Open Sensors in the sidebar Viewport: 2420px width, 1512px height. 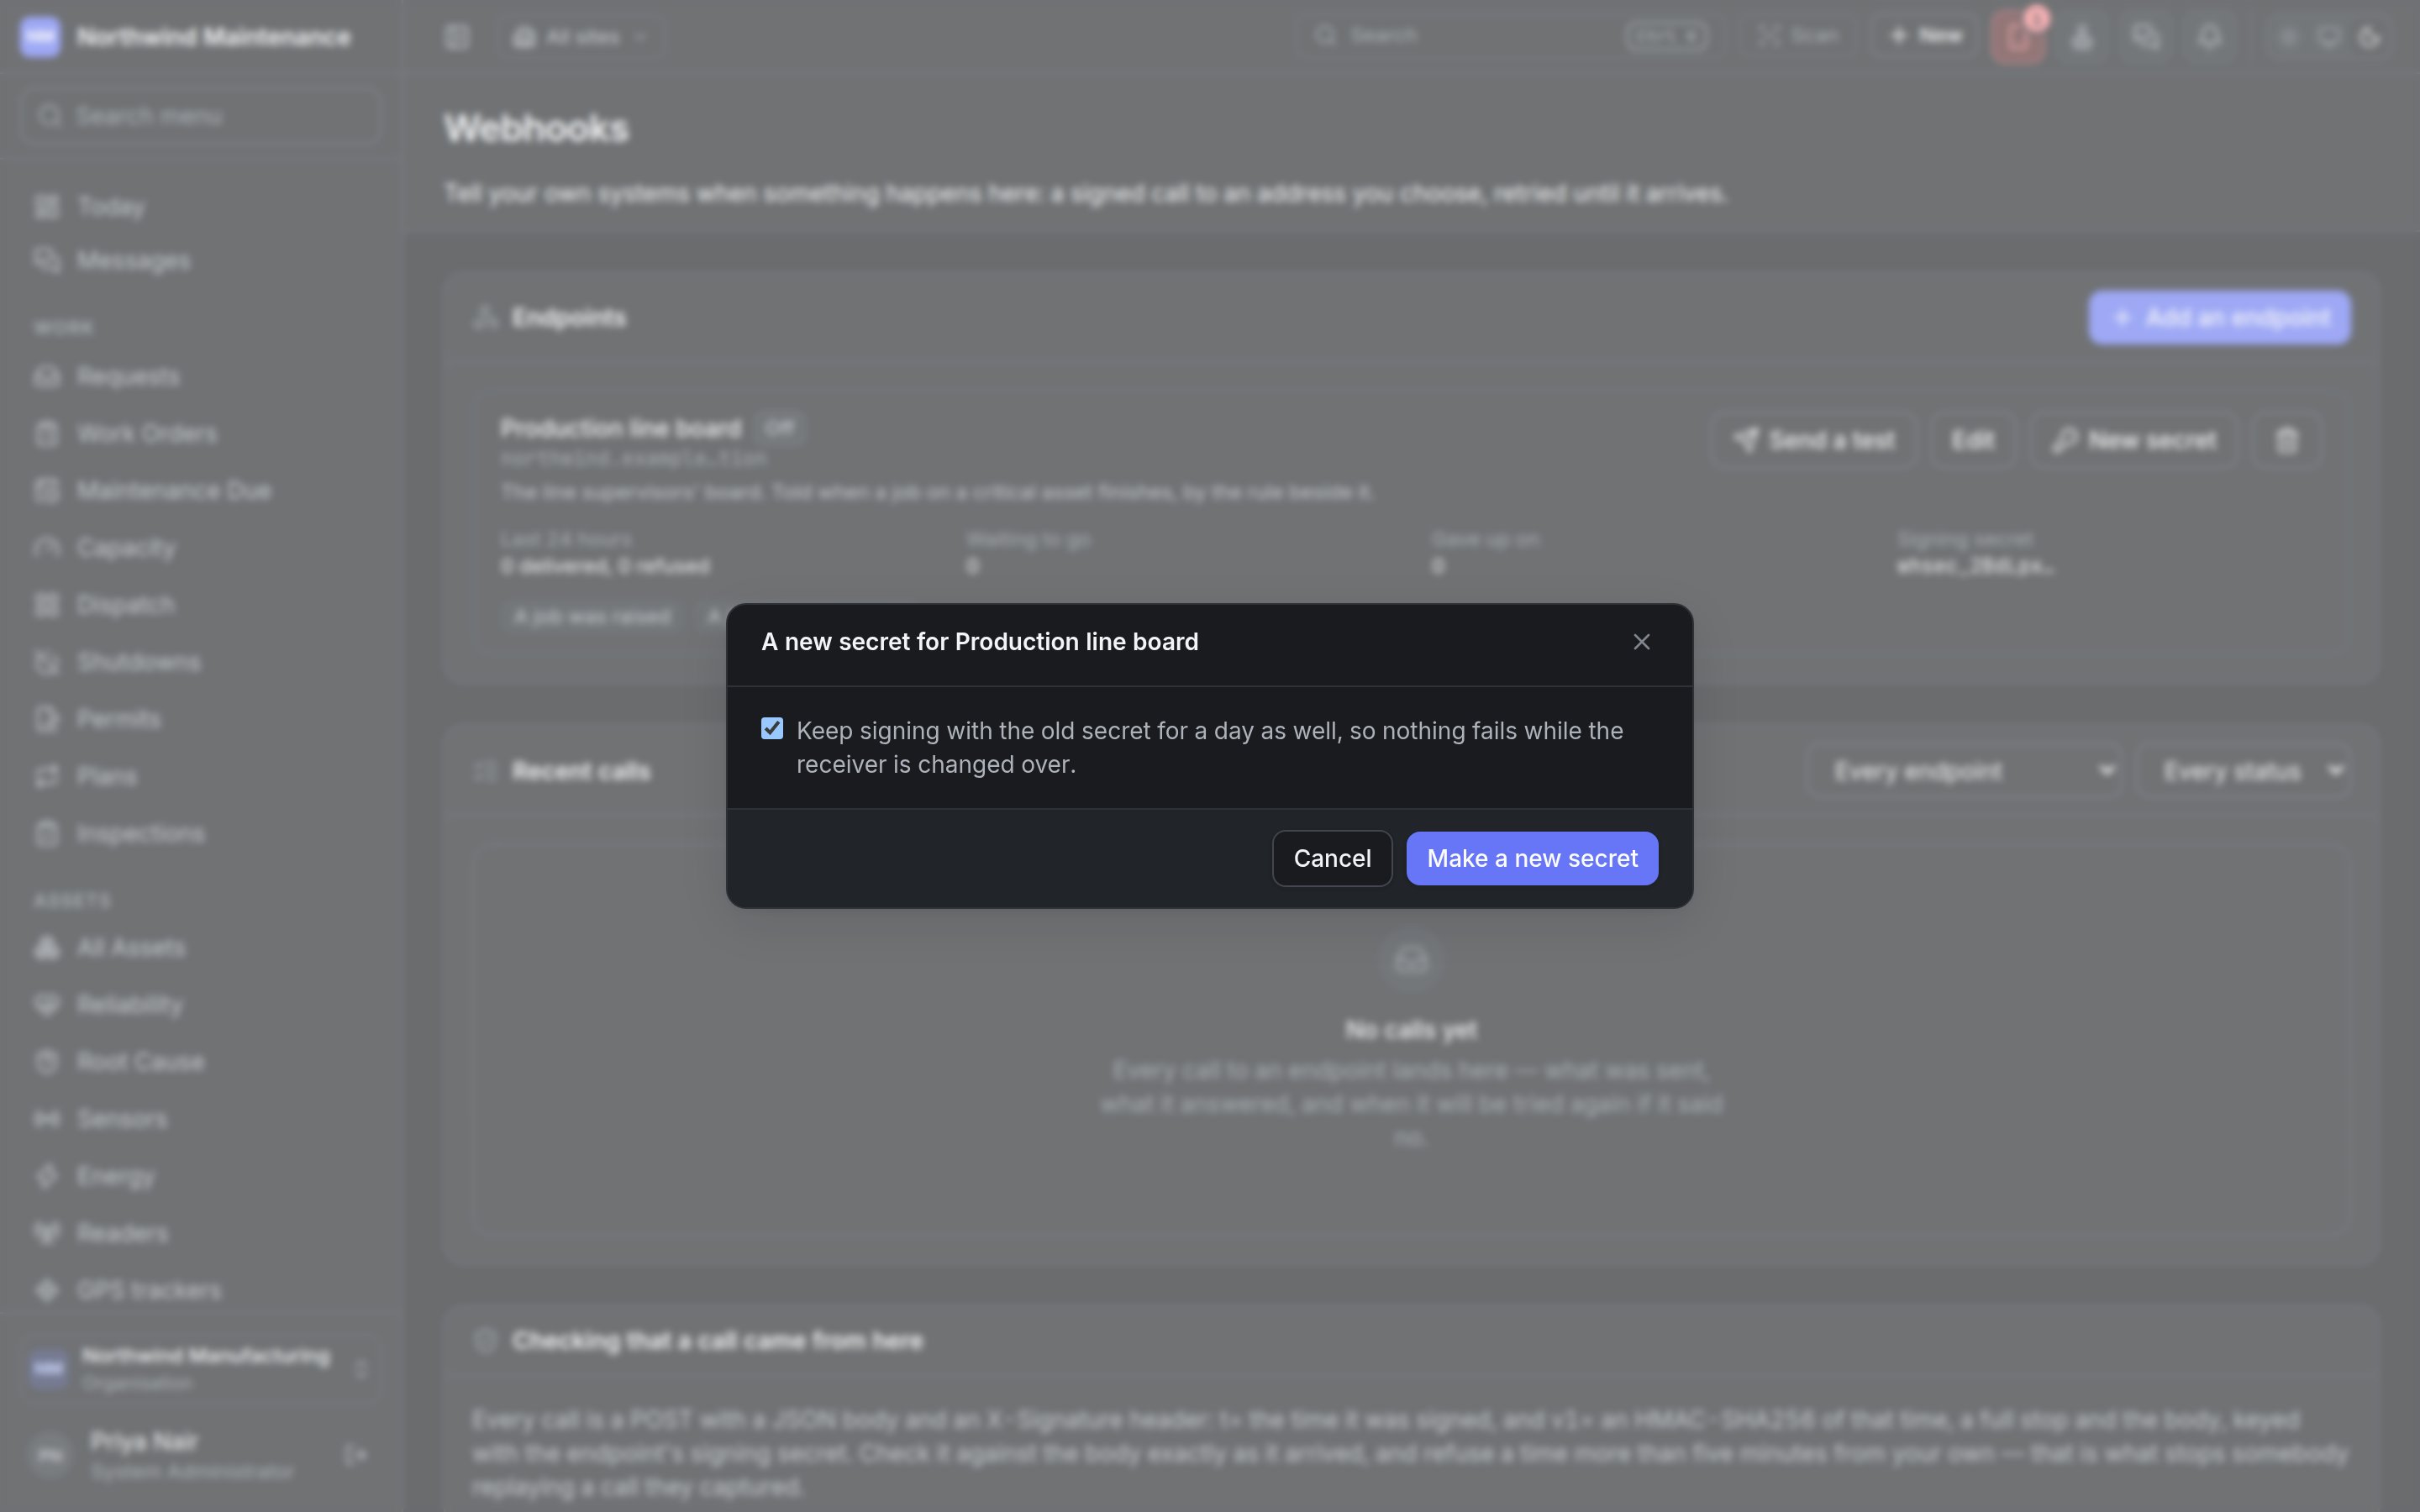pos(200,1119)
